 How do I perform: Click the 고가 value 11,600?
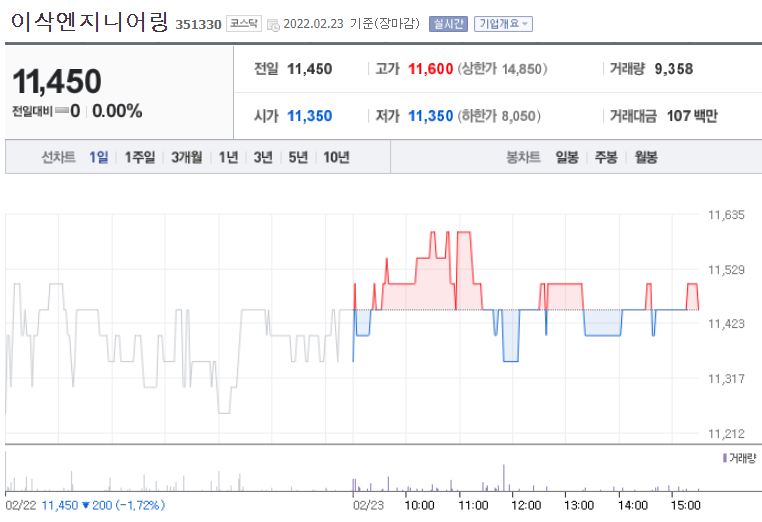coord(431,69)
